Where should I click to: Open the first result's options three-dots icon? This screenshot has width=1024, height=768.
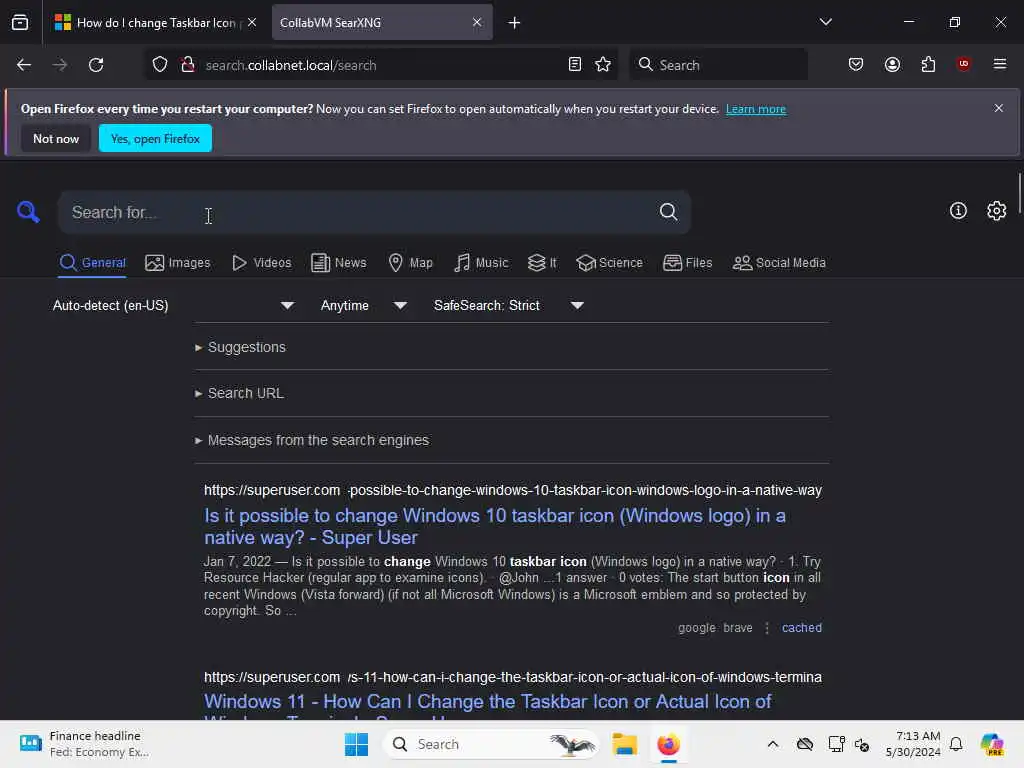[x=767, y=628]
